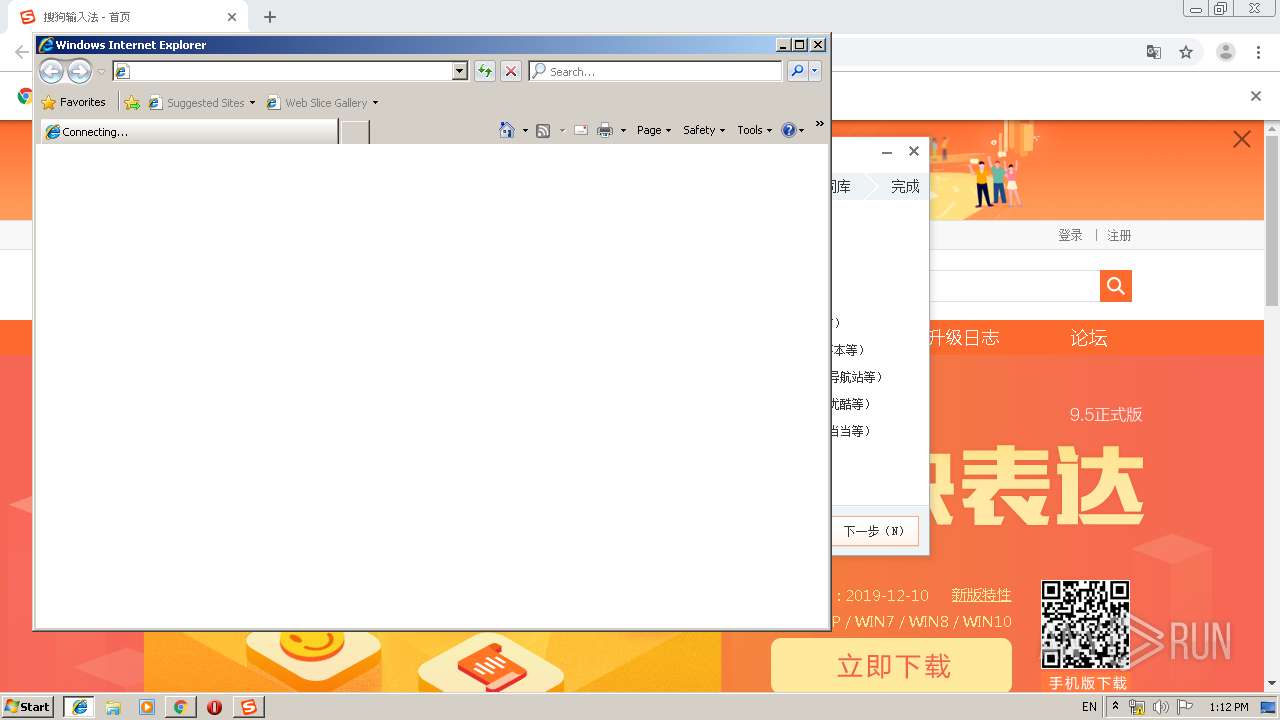Open Windows Media Player from the taskbar
Image resolution: width=1280 pixels, height=720 pixels.
pyautogui.click(x=147, y=706)
